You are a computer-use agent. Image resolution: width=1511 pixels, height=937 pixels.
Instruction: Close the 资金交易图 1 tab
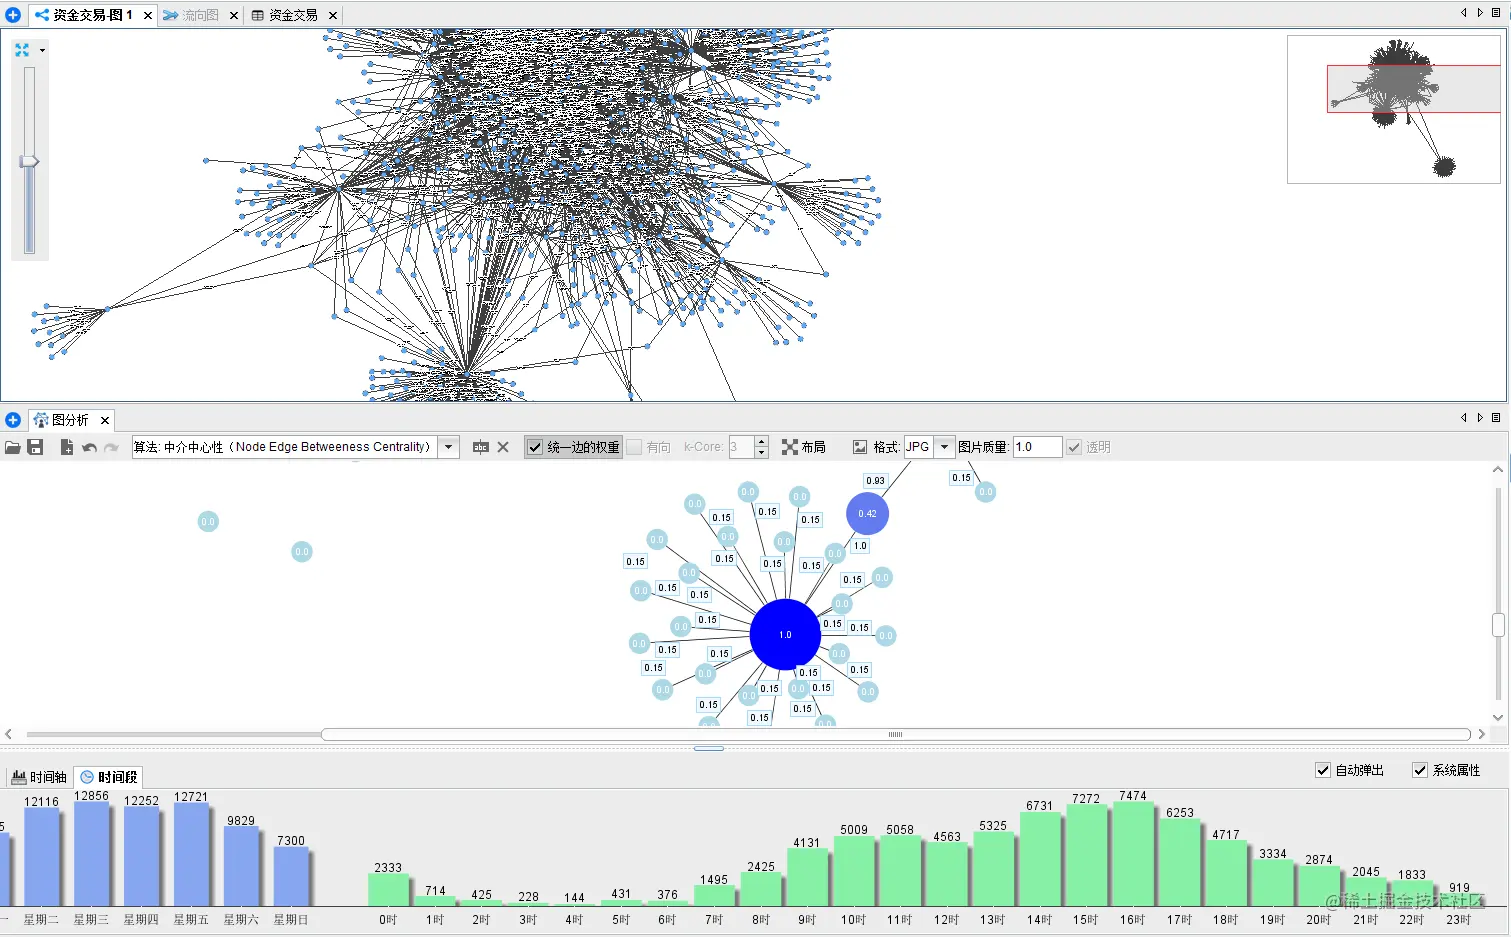coord(148,15)
